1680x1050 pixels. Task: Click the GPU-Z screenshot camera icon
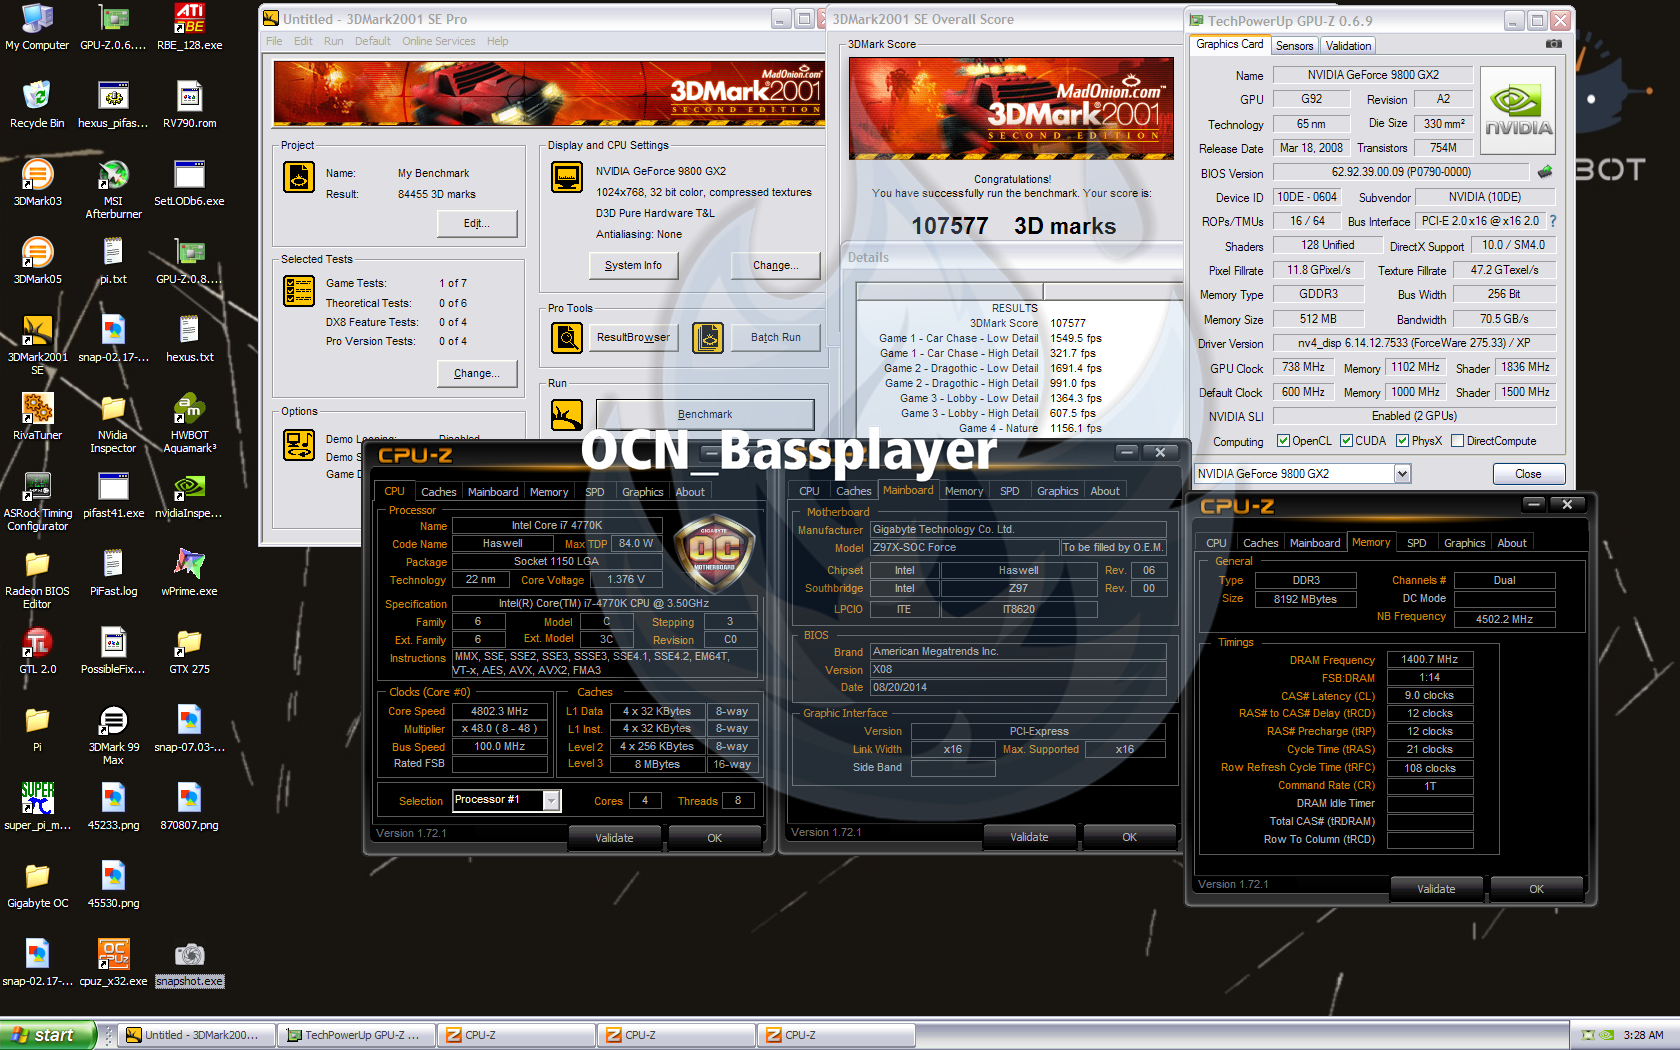(1553, 44)
